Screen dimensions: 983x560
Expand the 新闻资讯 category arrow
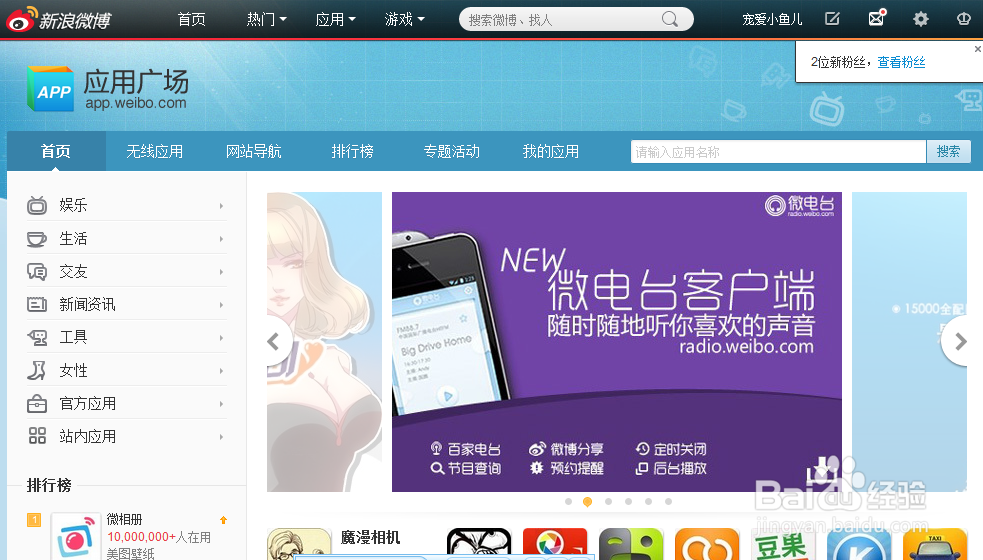coord(221,305)
